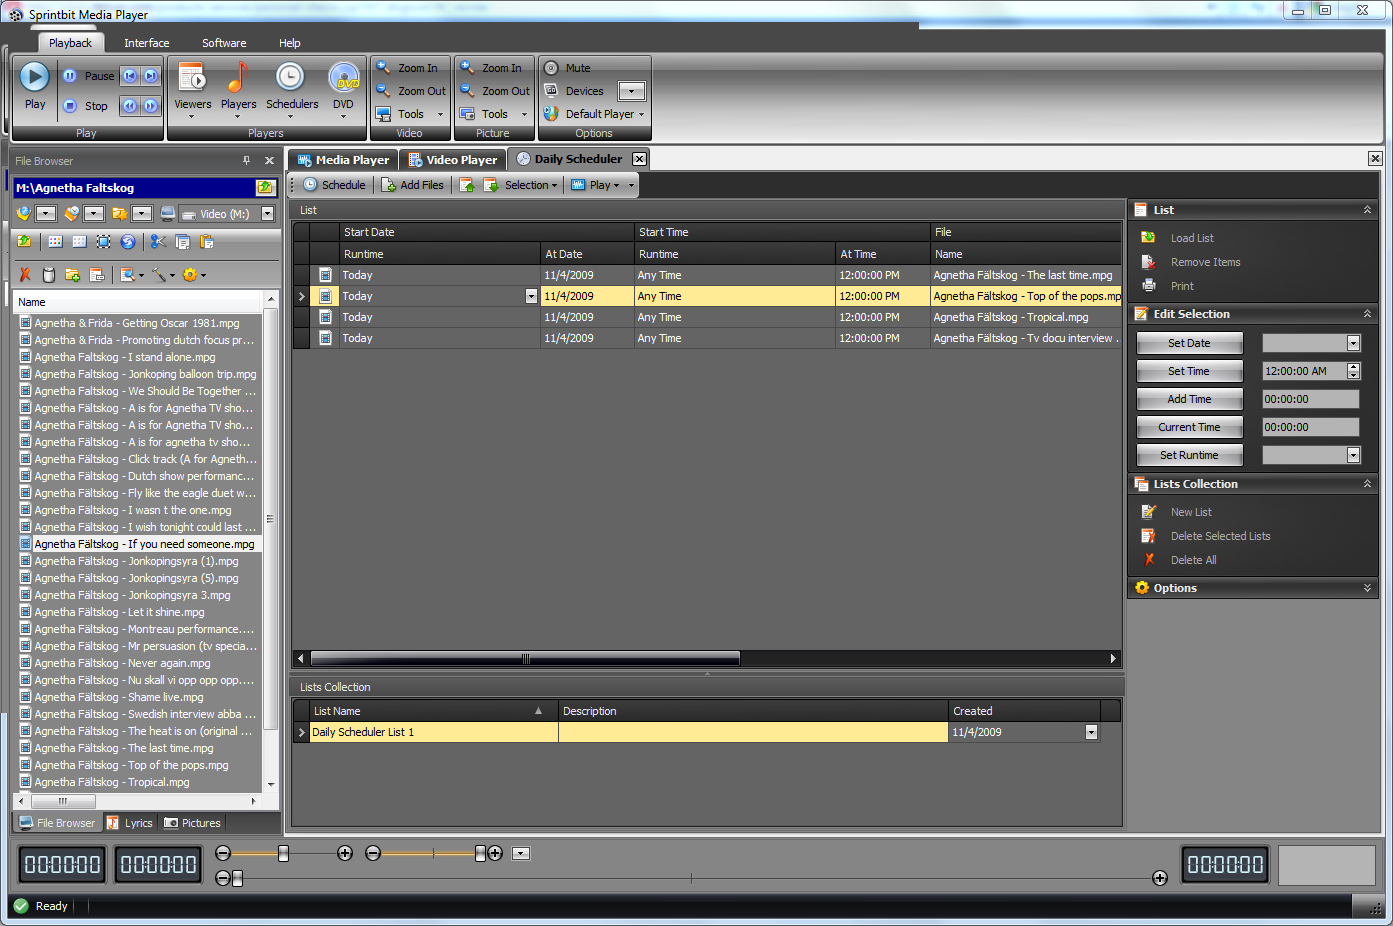Click the Devices icon in Options
This screenshot has height=926, width=1393.
click(x=551, y=91)
